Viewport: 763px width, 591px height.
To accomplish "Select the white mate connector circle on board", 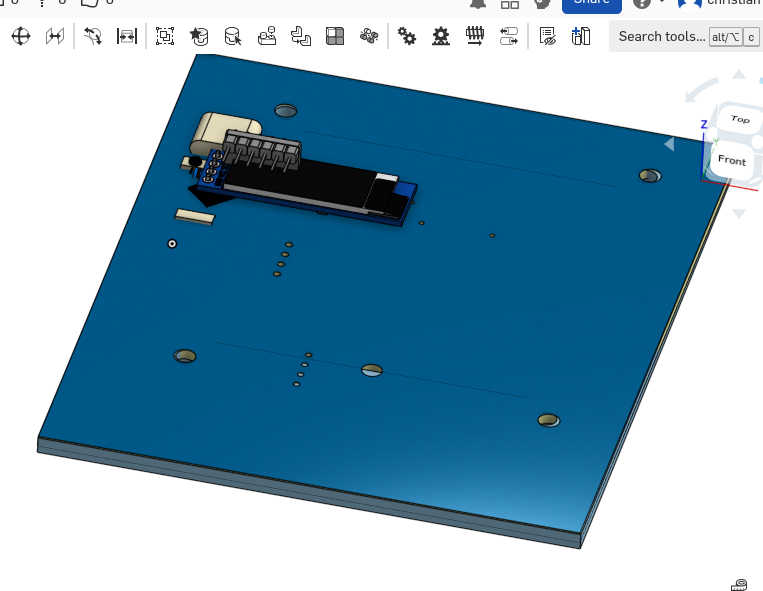I will pyautogui.click(x=172, y=244).
